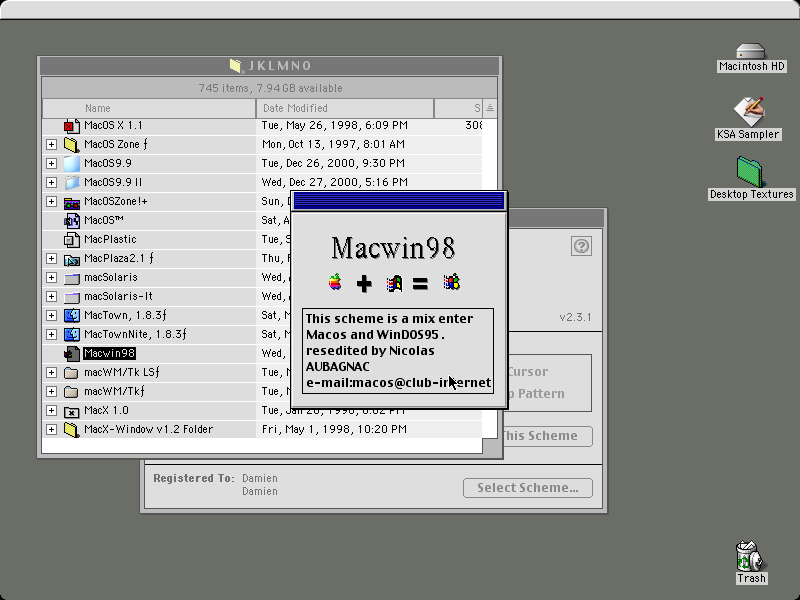
Task: Click the Select Scheme... button
Action: click(528, 488)
